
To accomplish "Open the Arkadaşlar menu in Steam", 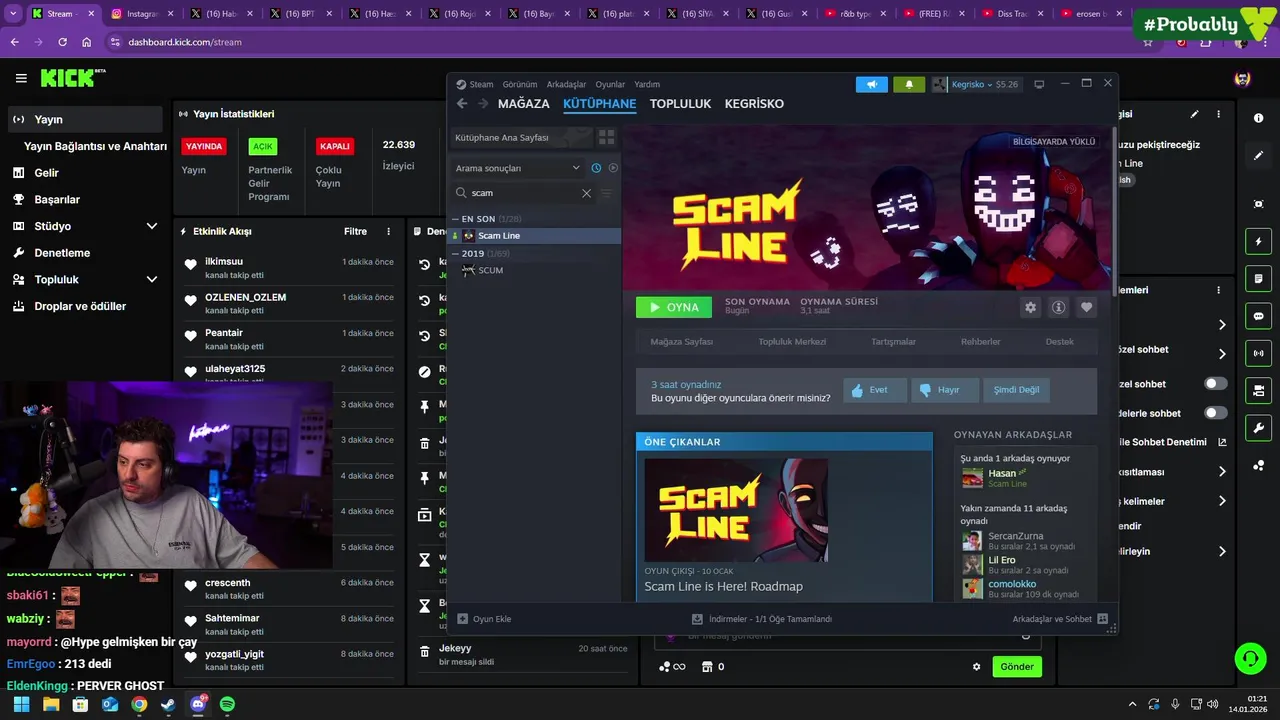I will 567,84.
